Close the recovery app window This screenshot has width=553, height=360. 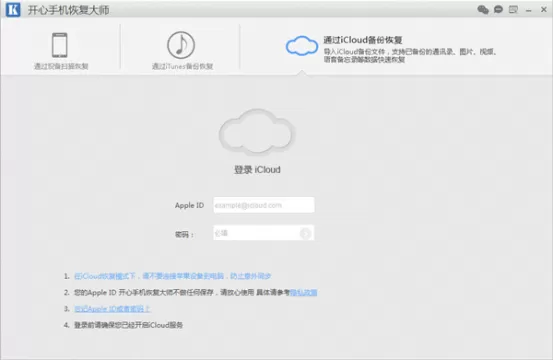tap(543, 10)
